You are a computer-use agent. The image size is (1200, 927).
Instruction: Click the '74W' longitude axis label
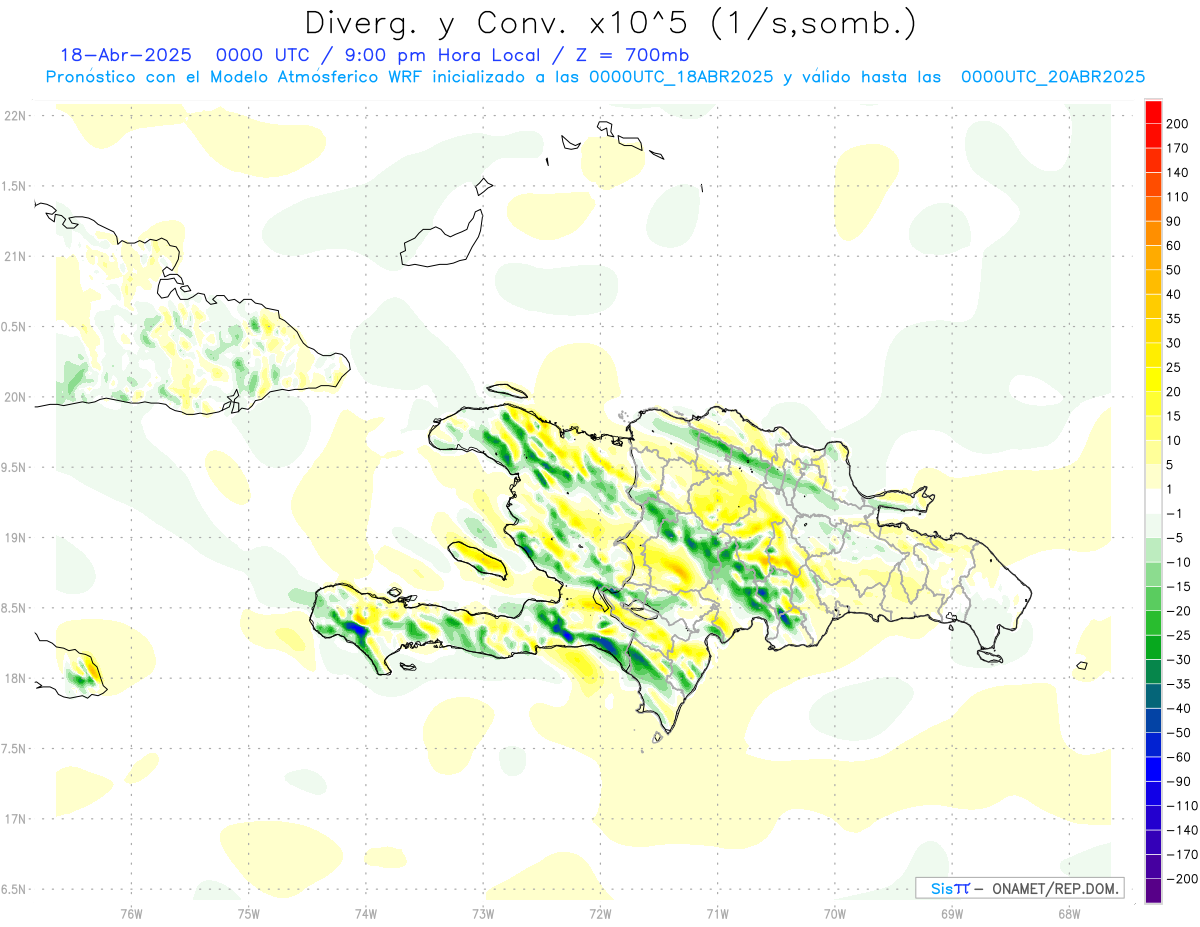pos(366,914)
